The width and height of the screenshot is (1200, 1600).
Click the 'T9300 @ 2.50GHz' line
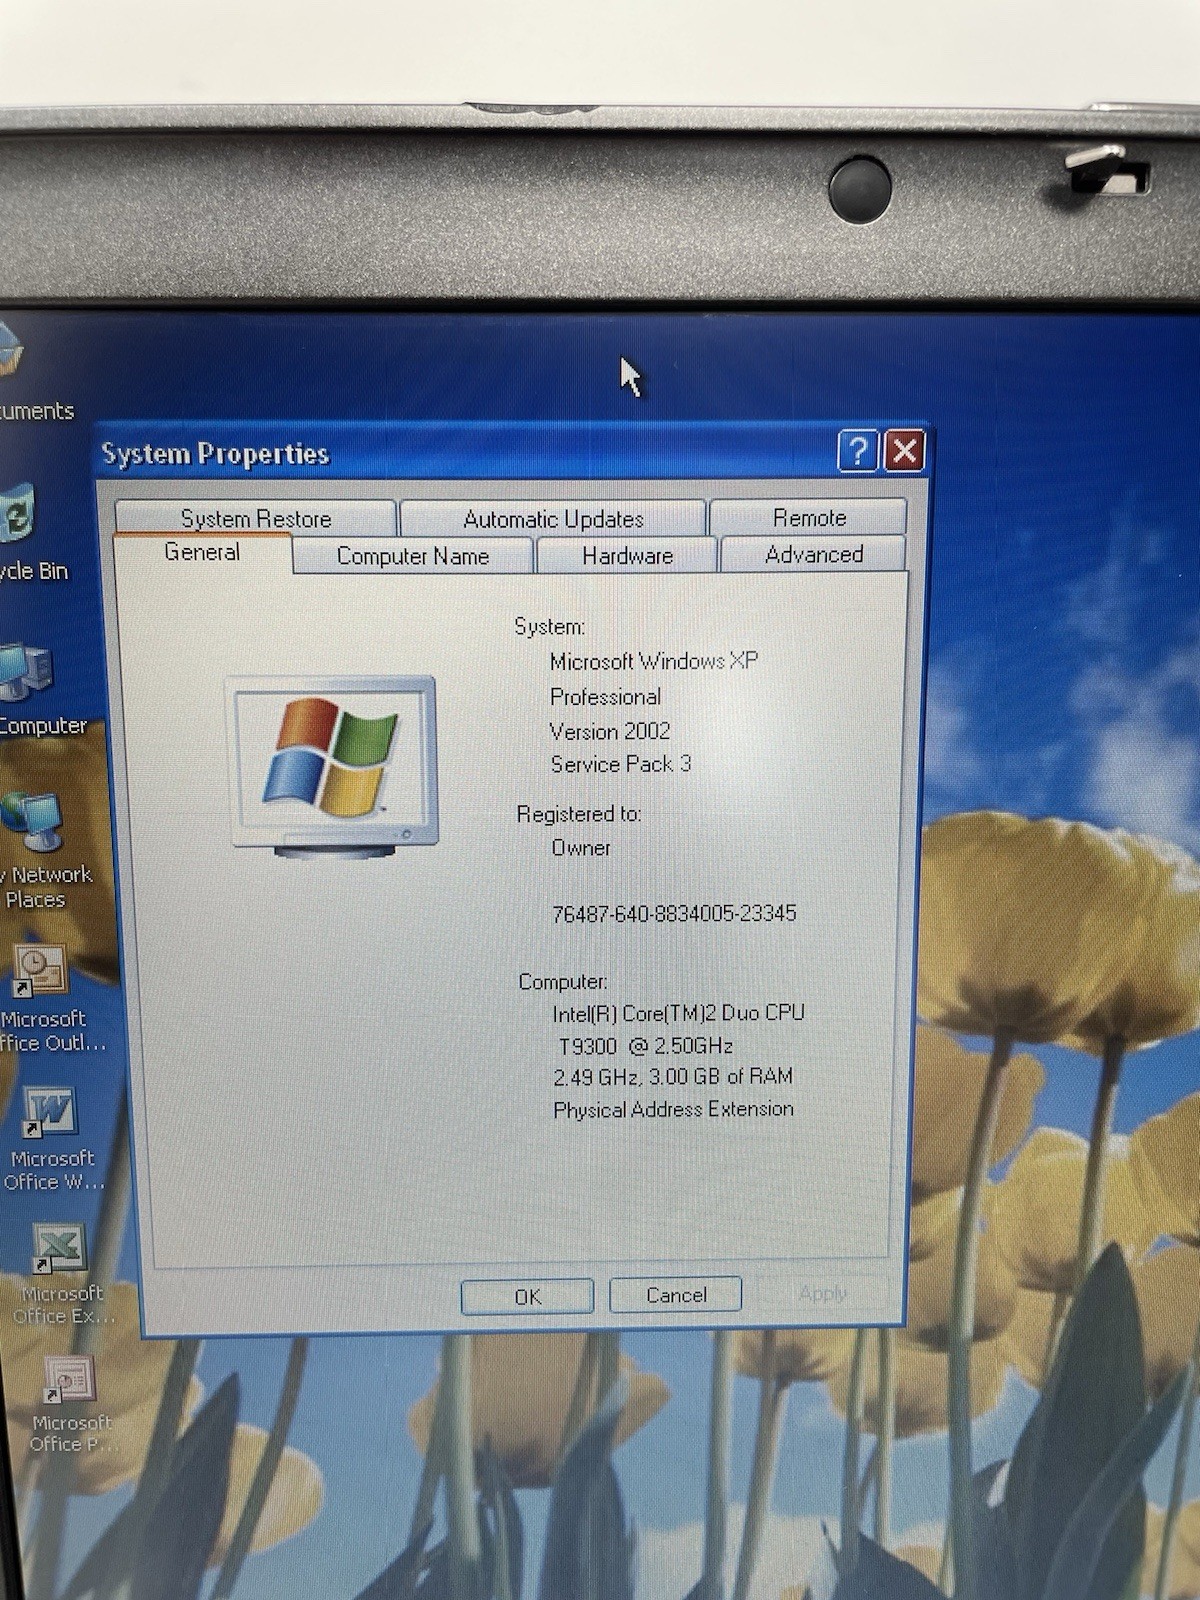[645, 1046]
